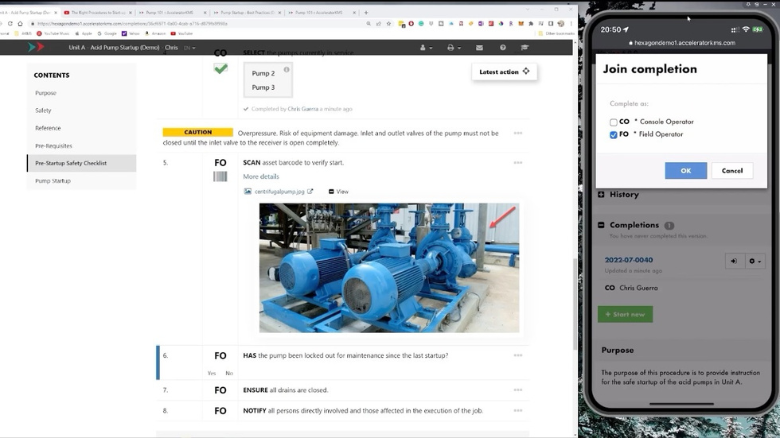The width and height of the screenshot is (780, 439).
Task: Open completion link 2022-07-0040
Action: tap(629, 260)
